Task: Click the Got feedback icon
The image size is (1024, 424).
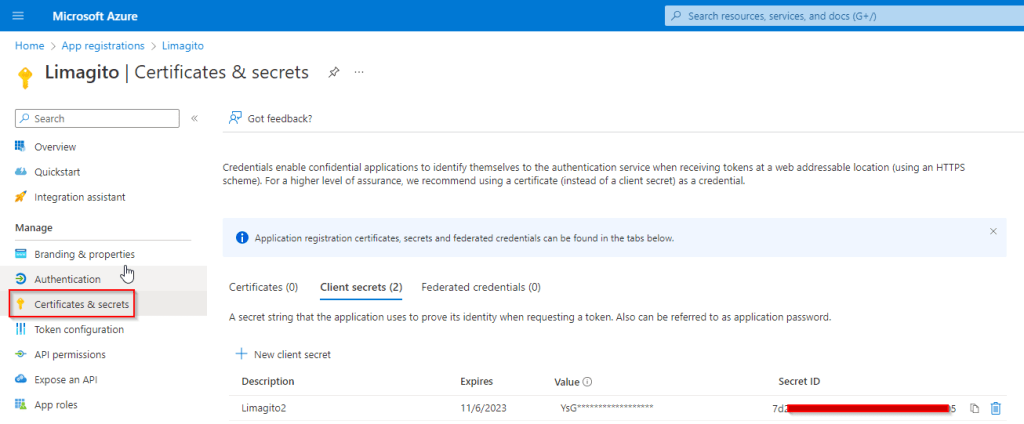Action: click(236, 118)
